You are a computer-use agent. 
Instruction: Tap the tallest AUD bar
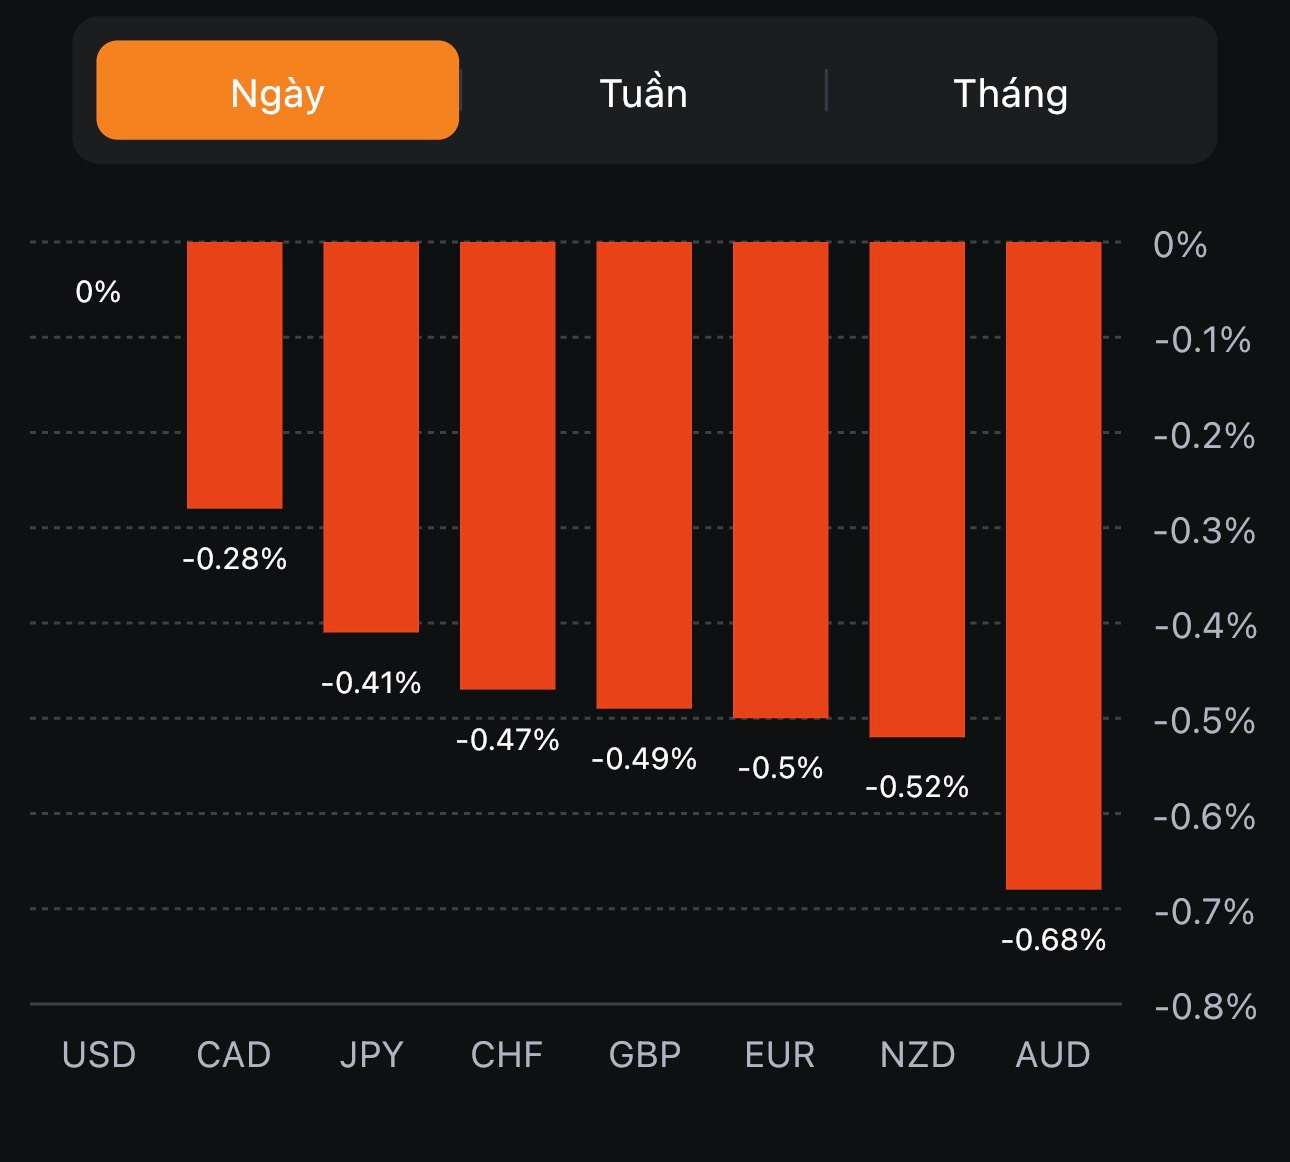(x=1053, y=565)
